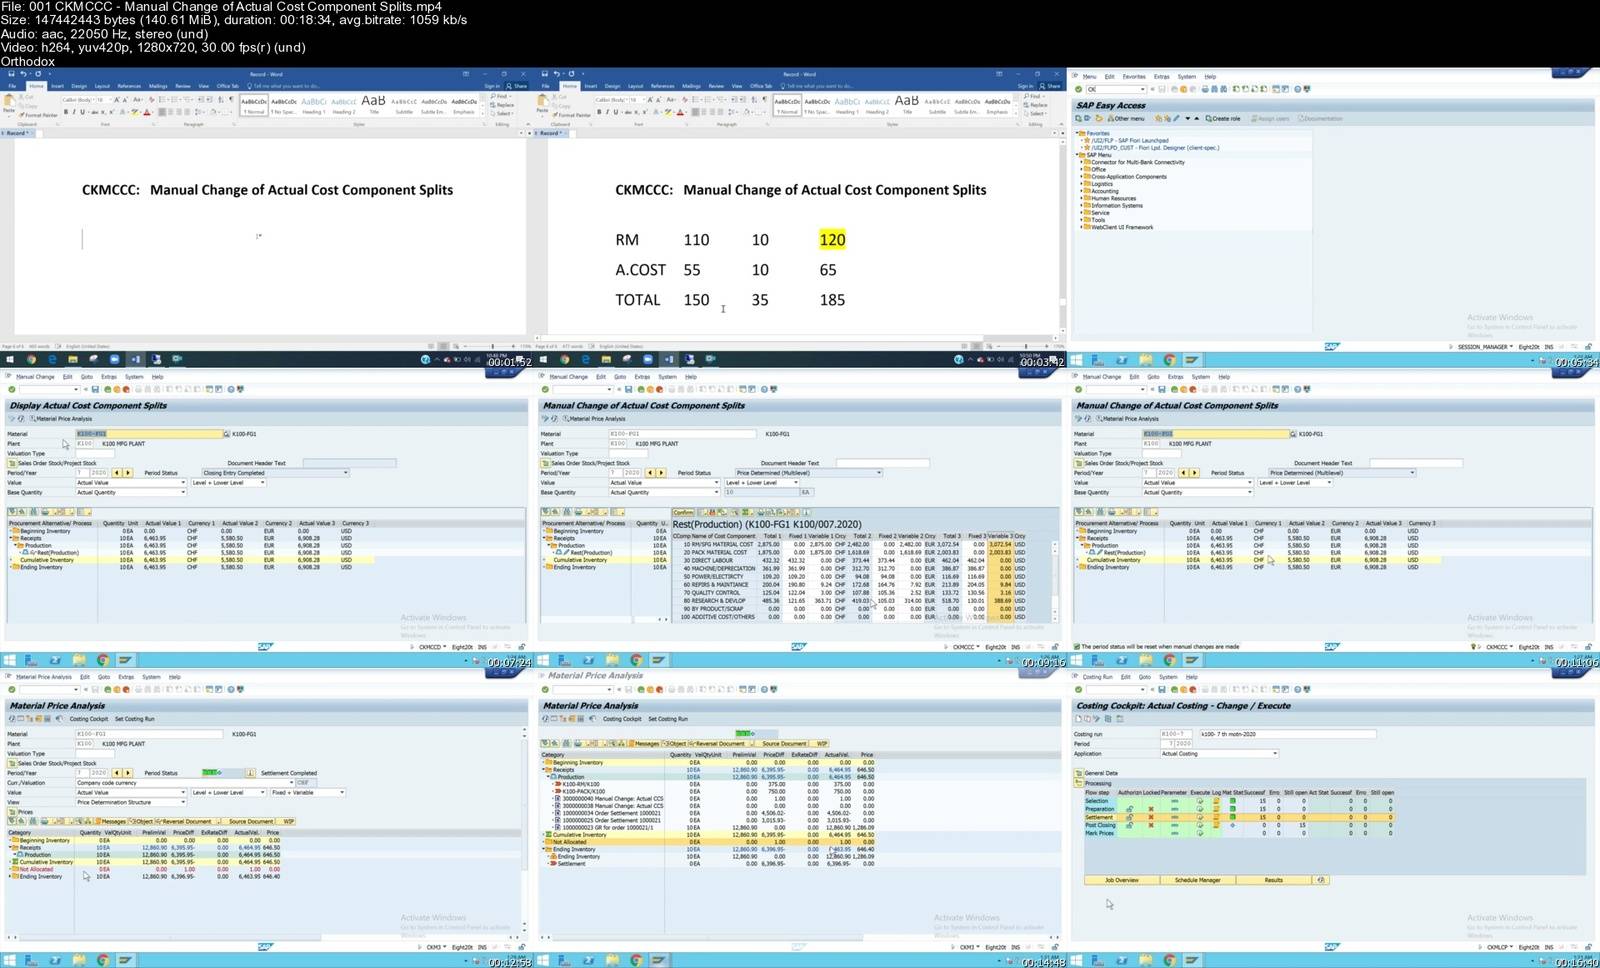The image size is (1600, 968).
Task: Click Create role button in SAP Easy Access
Action: pyautogui.click(x=1223, y=118)
